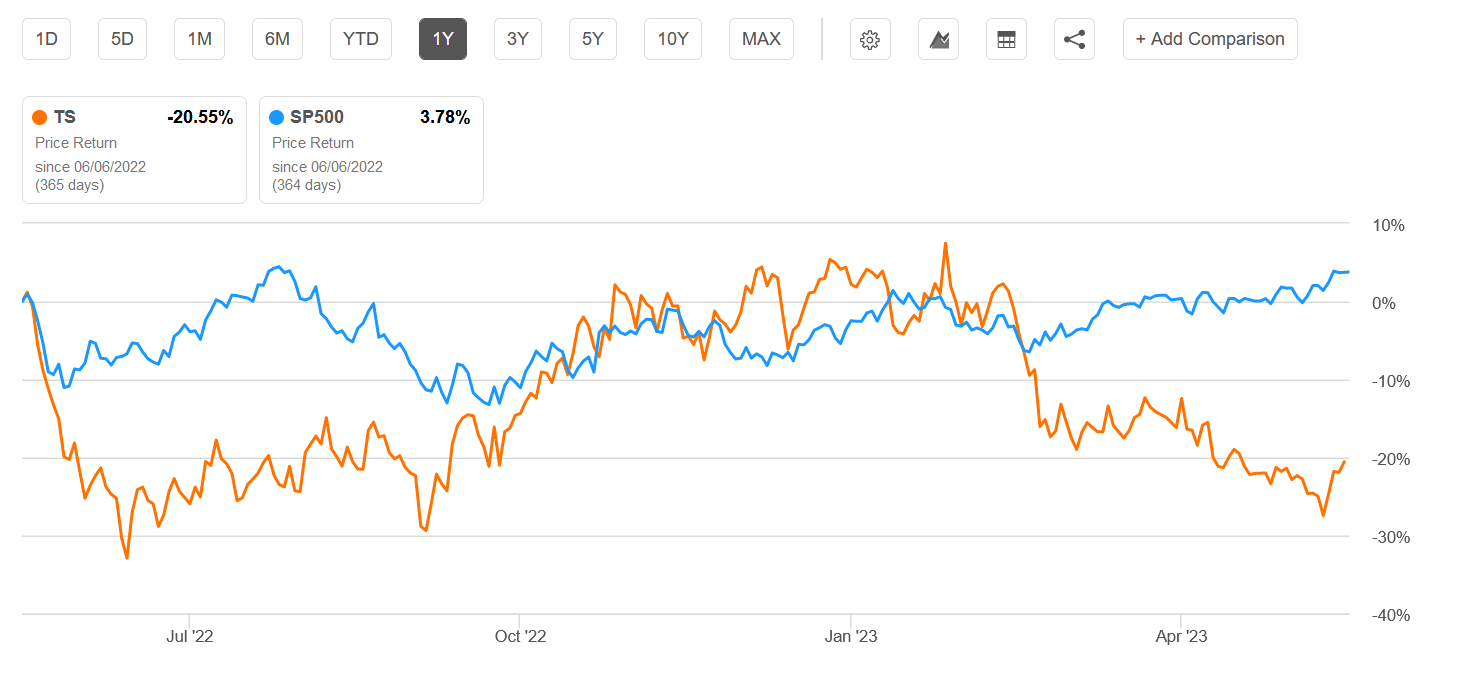Select the 5D range button
The height and width of the screenshot is (674, 1471).
point(122,39)
